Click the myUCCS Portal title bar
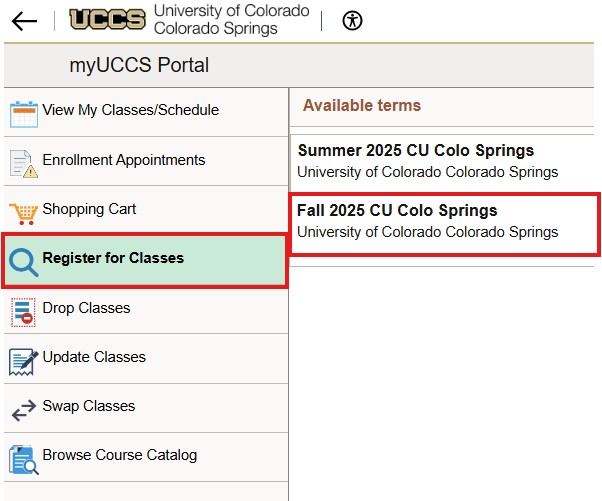This screenshot has height=501, width=602. [x=140, y=66]
